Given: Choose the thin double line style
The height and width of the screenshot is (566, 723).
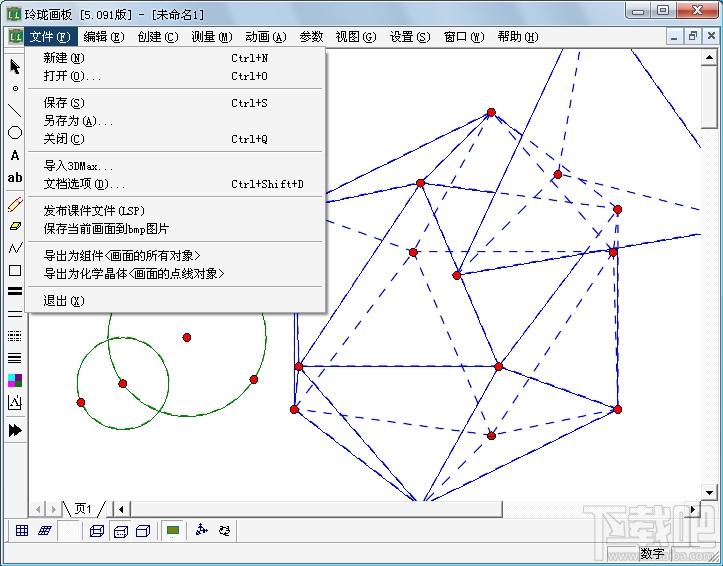Looking at the screenshot, I should tap(15, 314).
